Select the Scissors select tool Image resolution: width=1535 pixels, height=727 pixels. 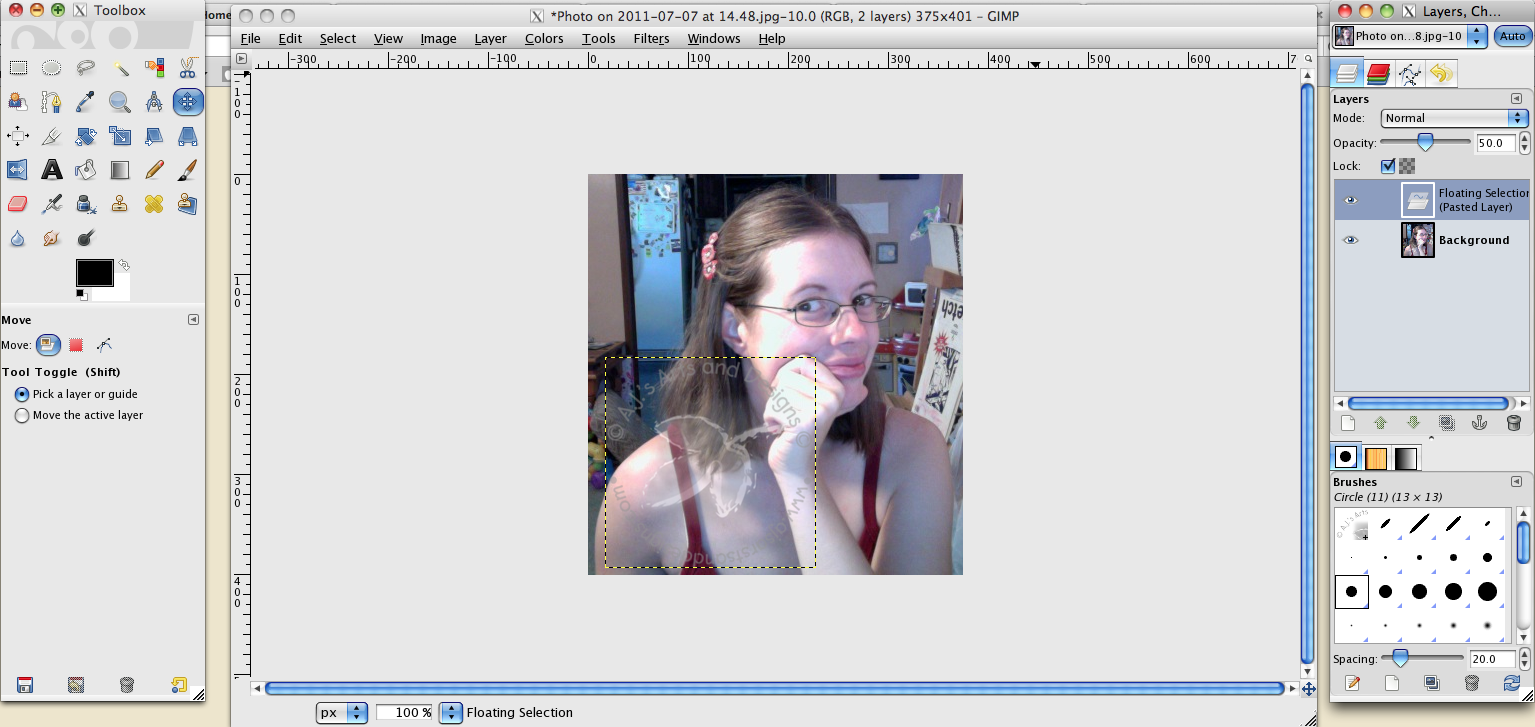pos(187,68)
